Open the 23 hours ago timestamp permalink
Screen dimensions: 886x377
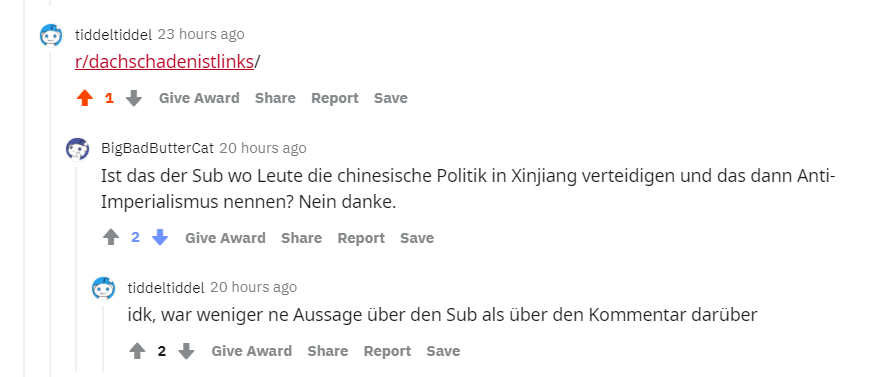tap(201, 34)
